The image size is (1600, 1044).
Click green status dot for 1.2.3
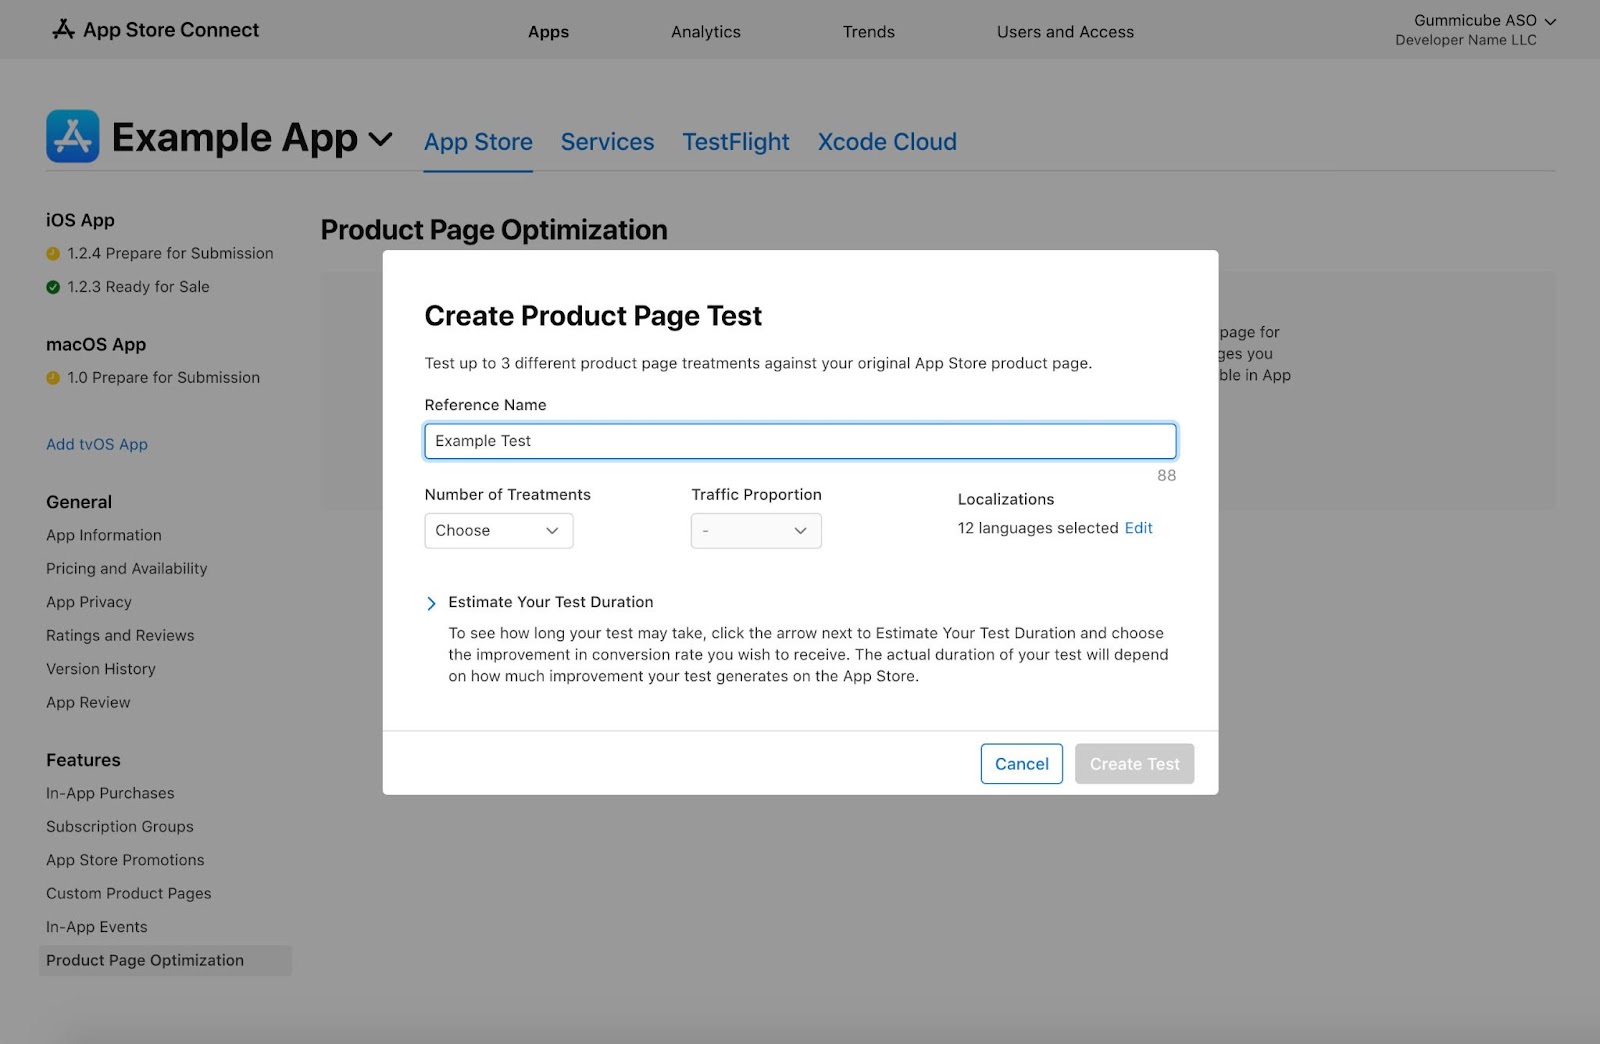53,287
